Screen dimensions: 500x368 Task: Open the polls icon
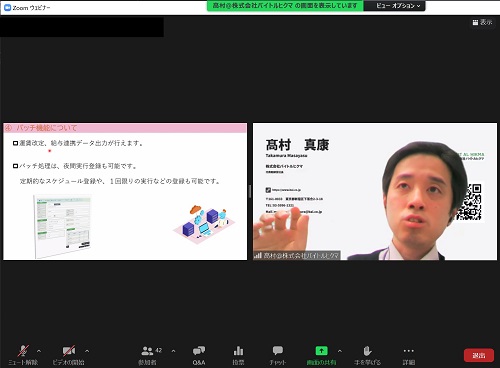click(x=238, y=351)
